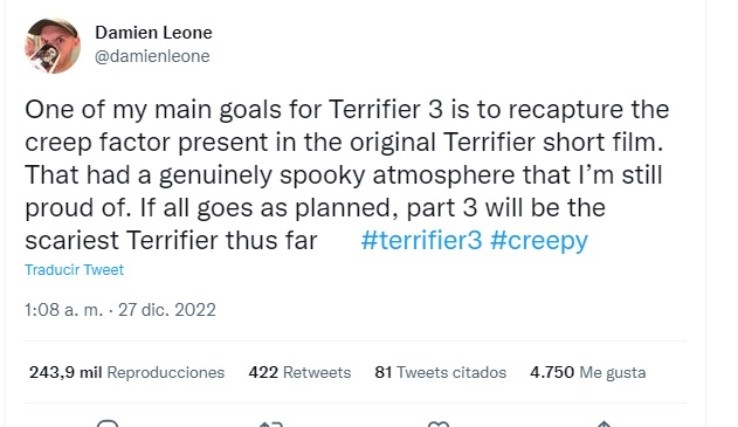
Task: Open the #creepy hashtag
Action: 540,241
